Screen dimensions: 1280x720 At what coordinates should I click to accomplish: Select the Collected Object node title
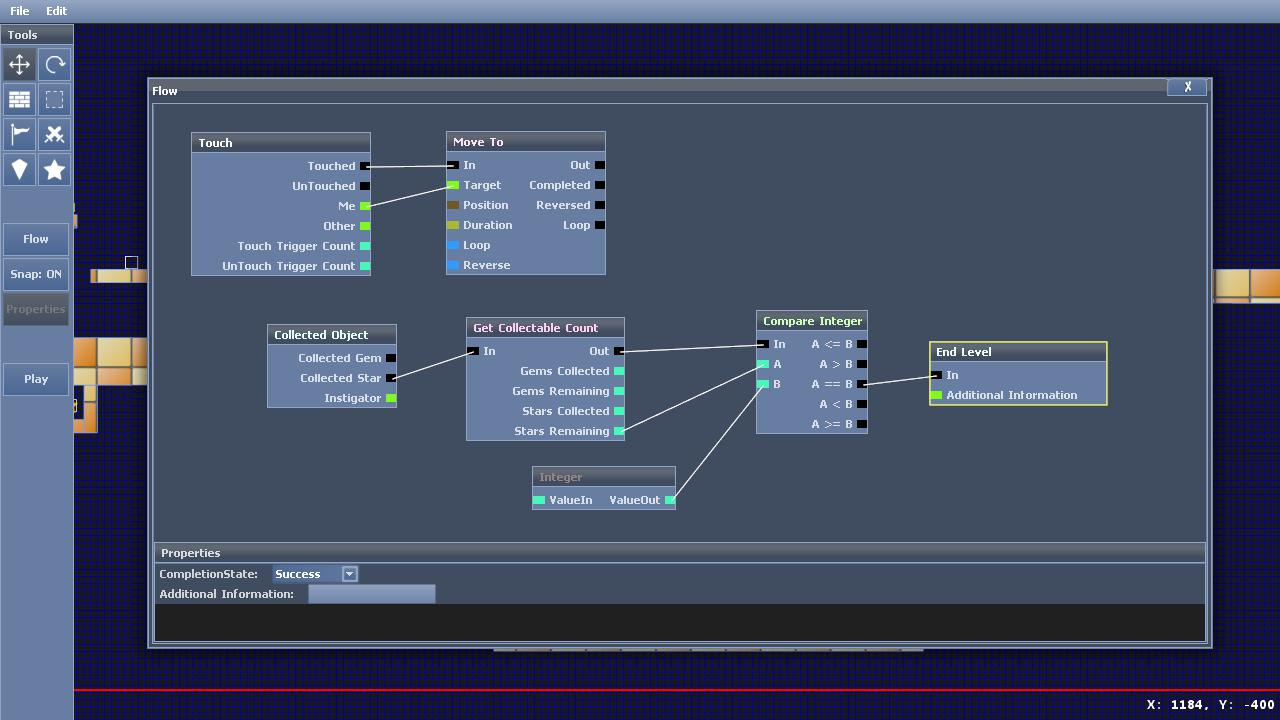(x=332, y=335)
